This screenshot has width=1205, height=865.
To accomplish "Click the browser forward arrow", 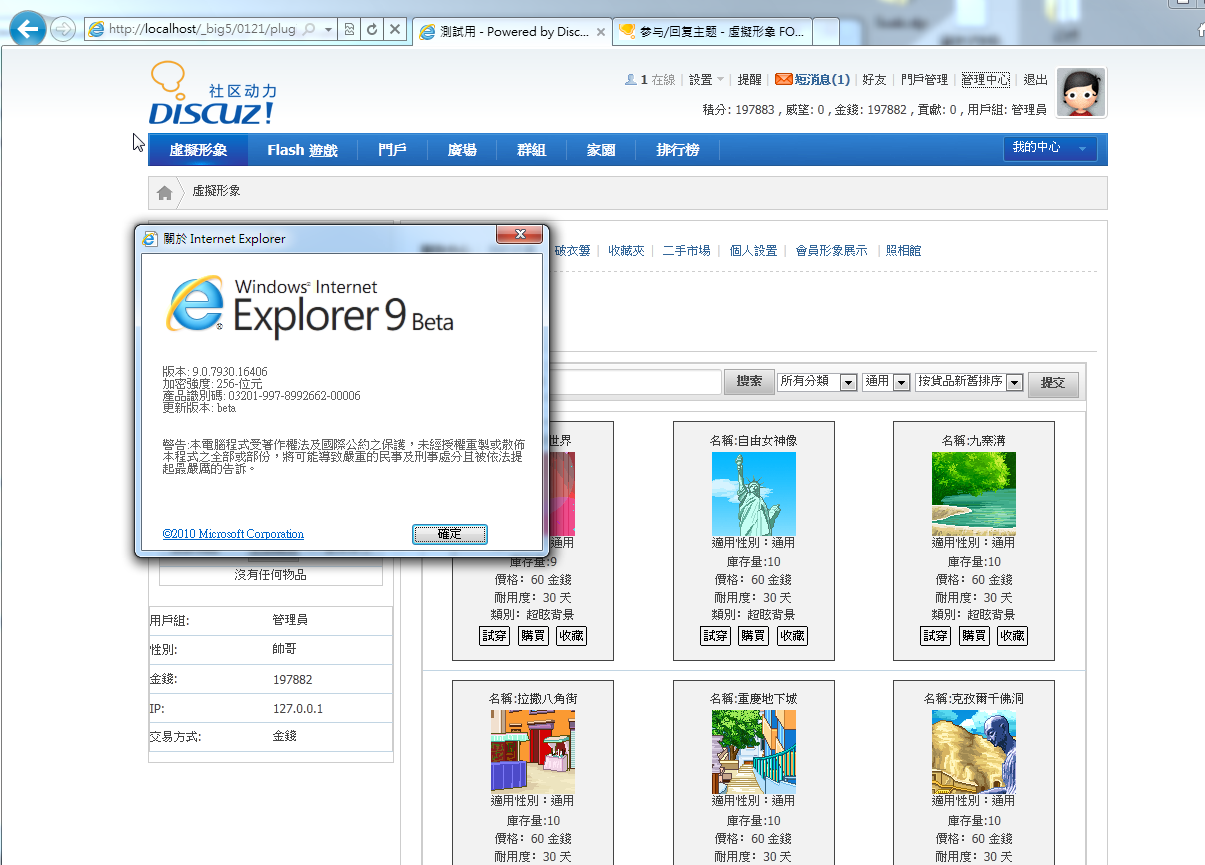I will (63, 30).
